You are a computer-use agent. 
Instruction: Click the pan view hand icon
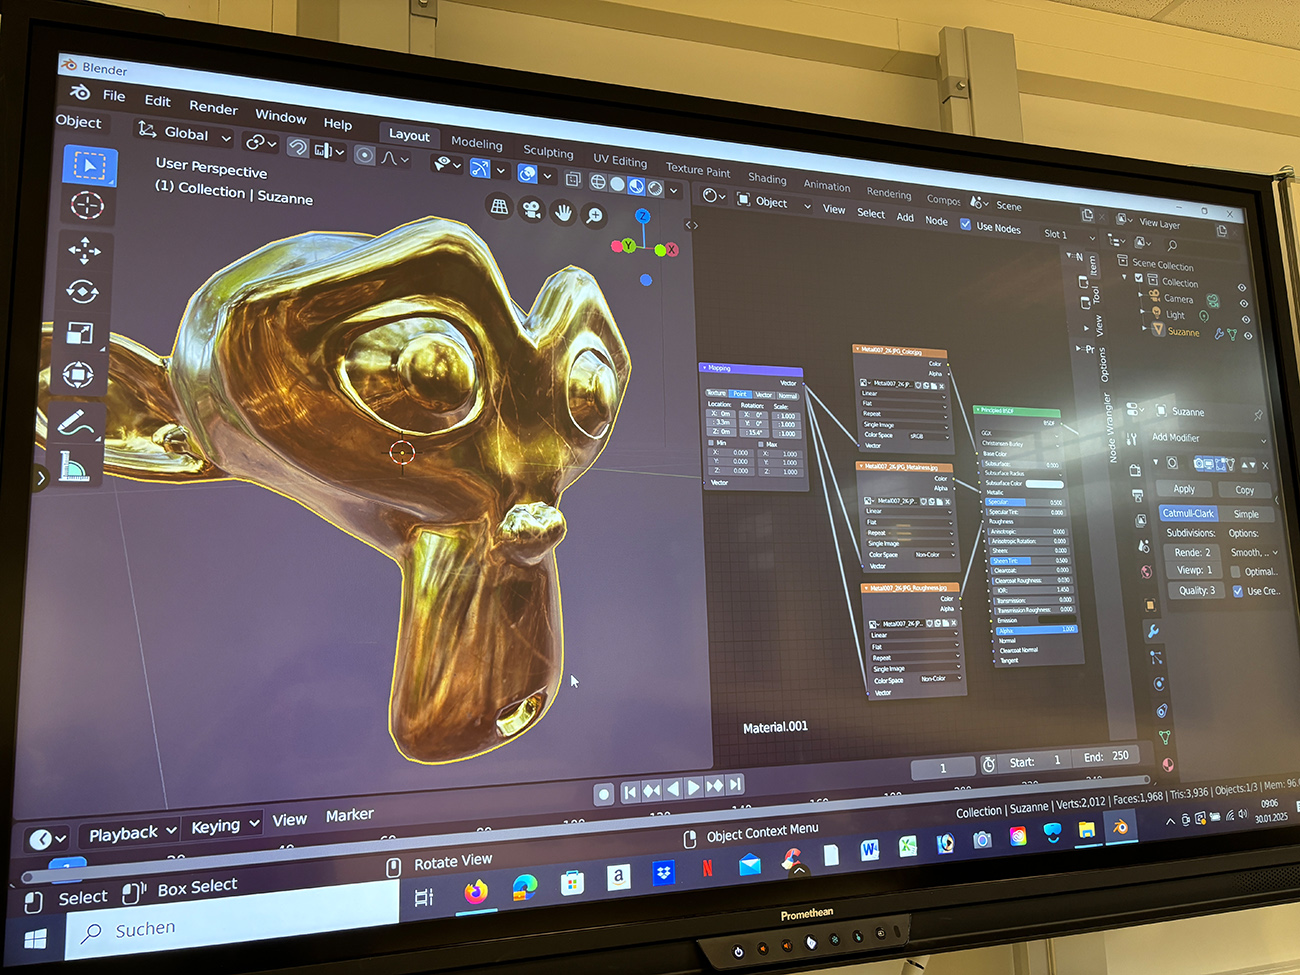pos(563,212)
